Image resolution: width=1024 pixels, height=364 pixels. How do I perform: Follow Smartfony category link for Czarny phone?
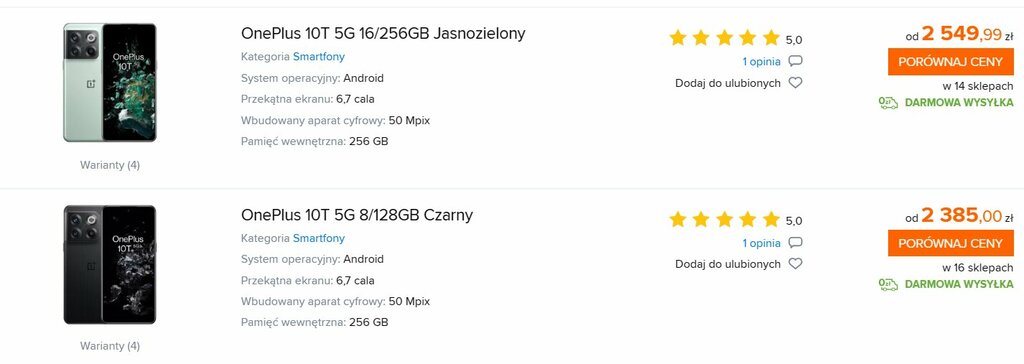(x=319, y=238)
